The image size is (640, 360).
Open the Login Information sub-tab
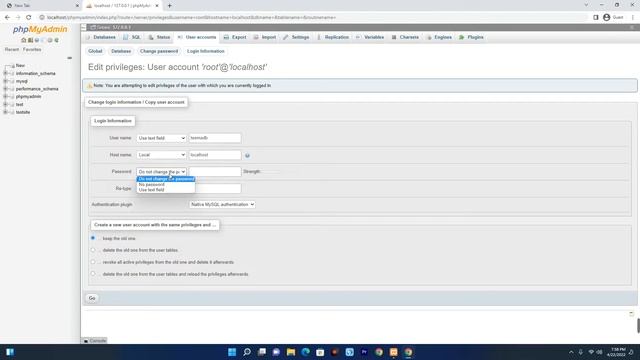point(206,51)
